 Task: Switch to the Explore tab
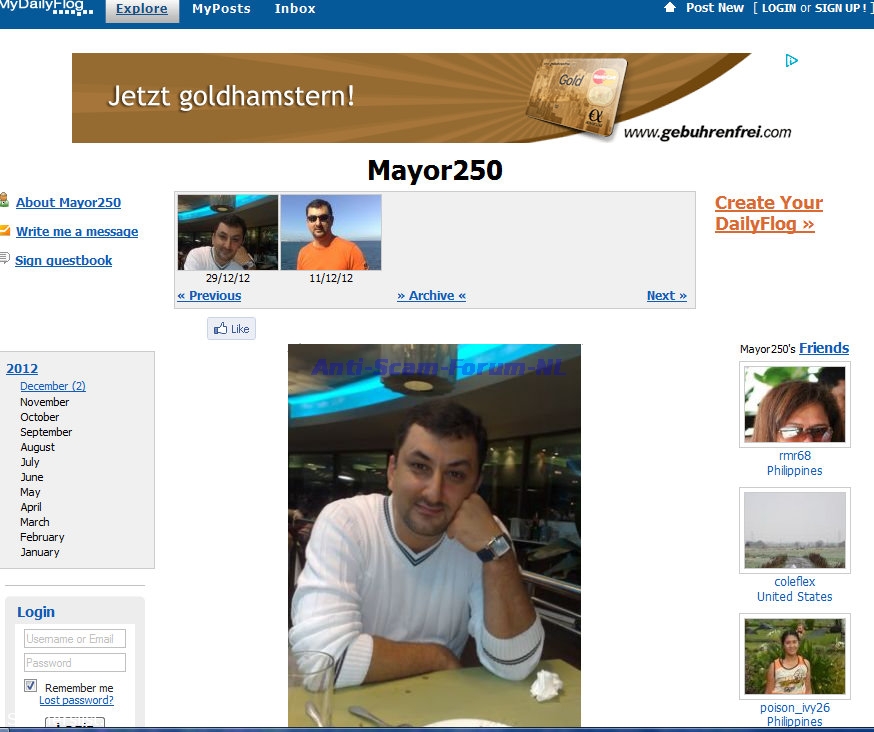point(142,9)
